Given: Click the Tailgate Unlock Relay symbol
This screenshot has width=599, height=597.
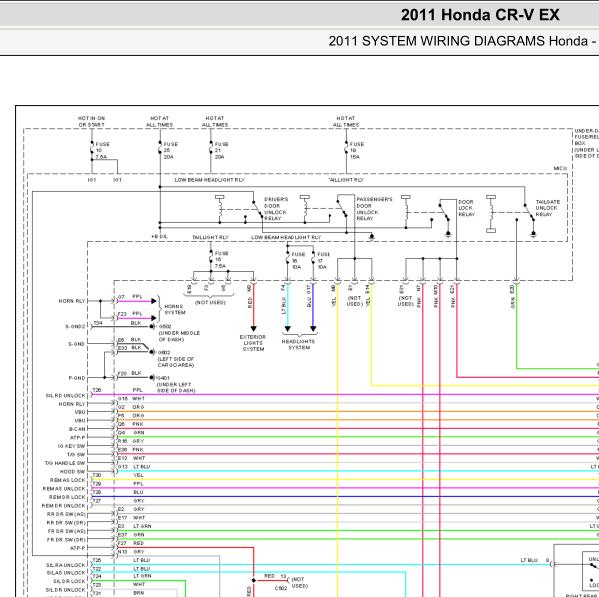Looking at the screenshot, I should pos(529,215).
